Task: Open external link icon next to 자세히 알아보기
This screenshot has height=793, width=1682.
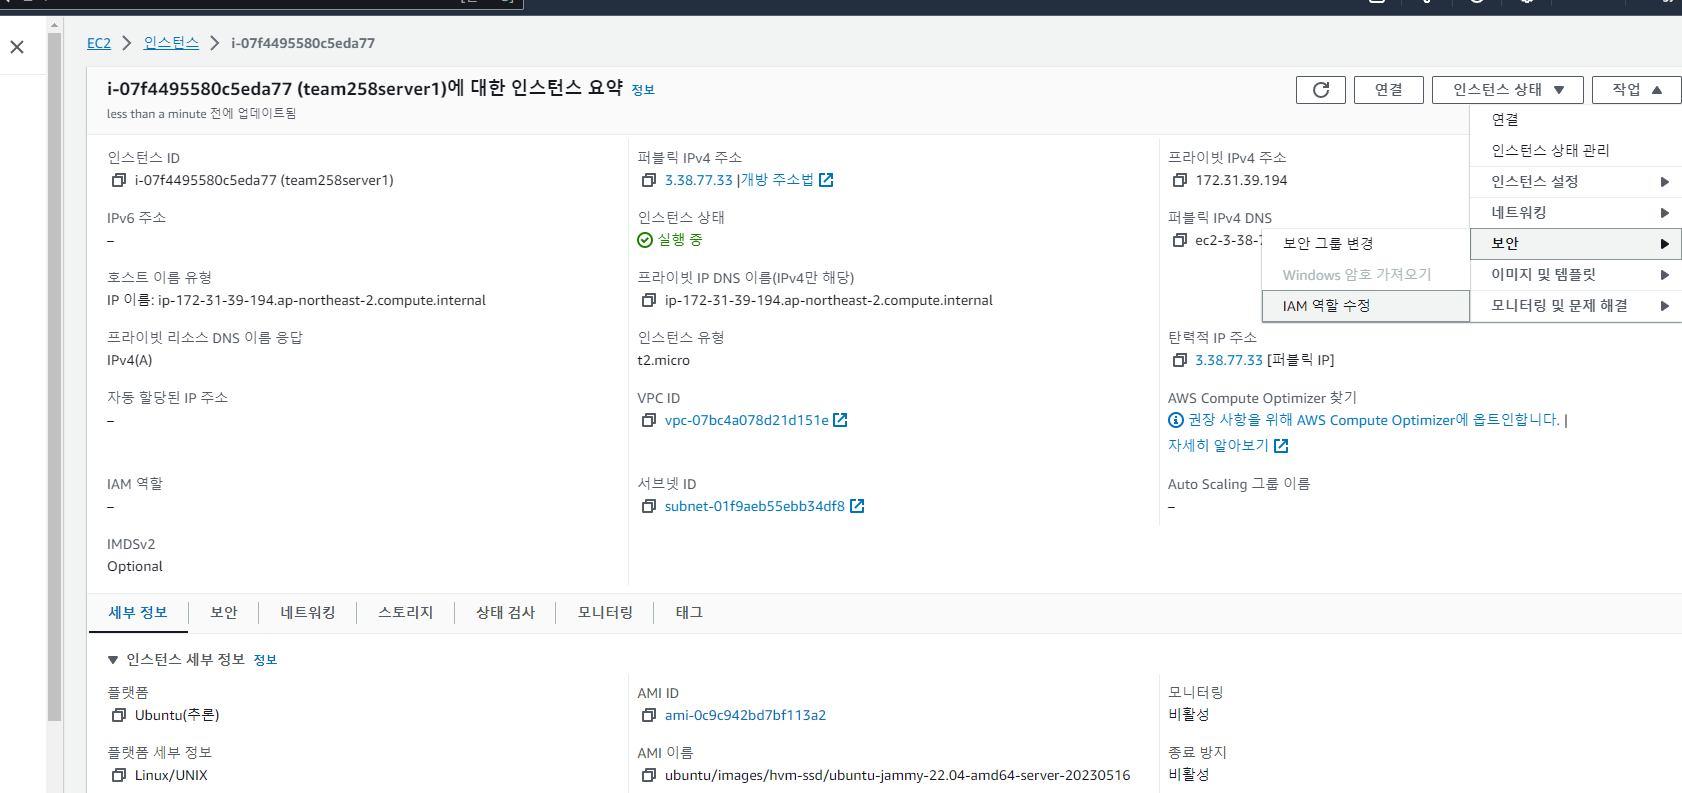Action: point(1281,446)
